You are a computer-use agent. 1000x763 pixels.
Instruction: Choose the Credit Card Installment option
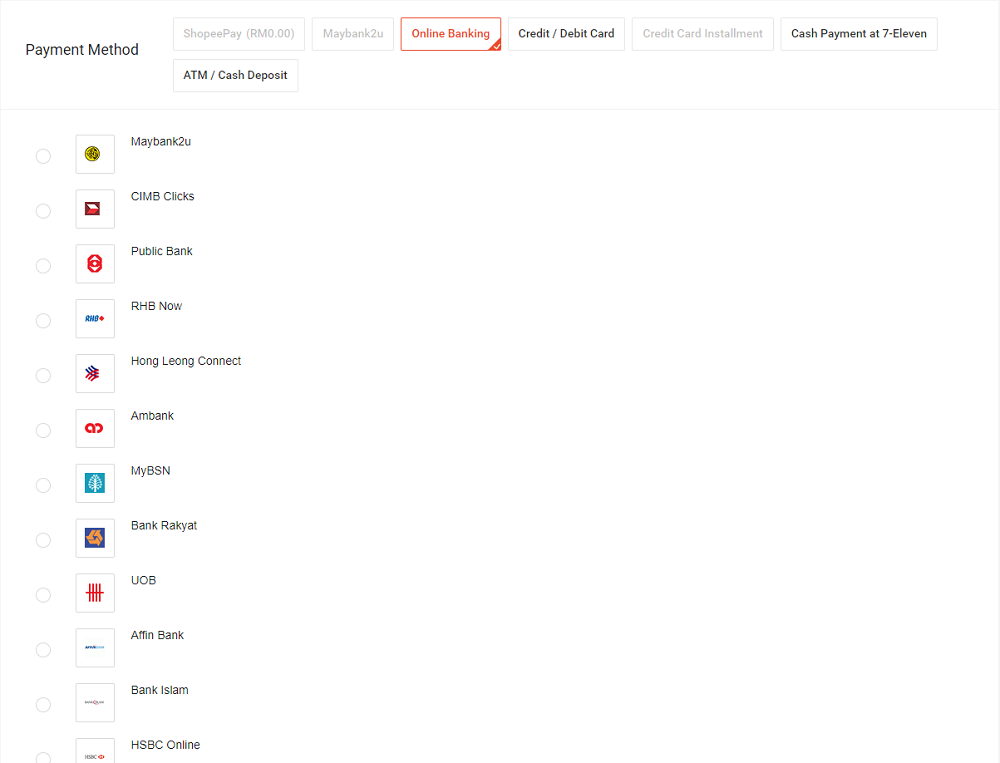click(703, 34)
